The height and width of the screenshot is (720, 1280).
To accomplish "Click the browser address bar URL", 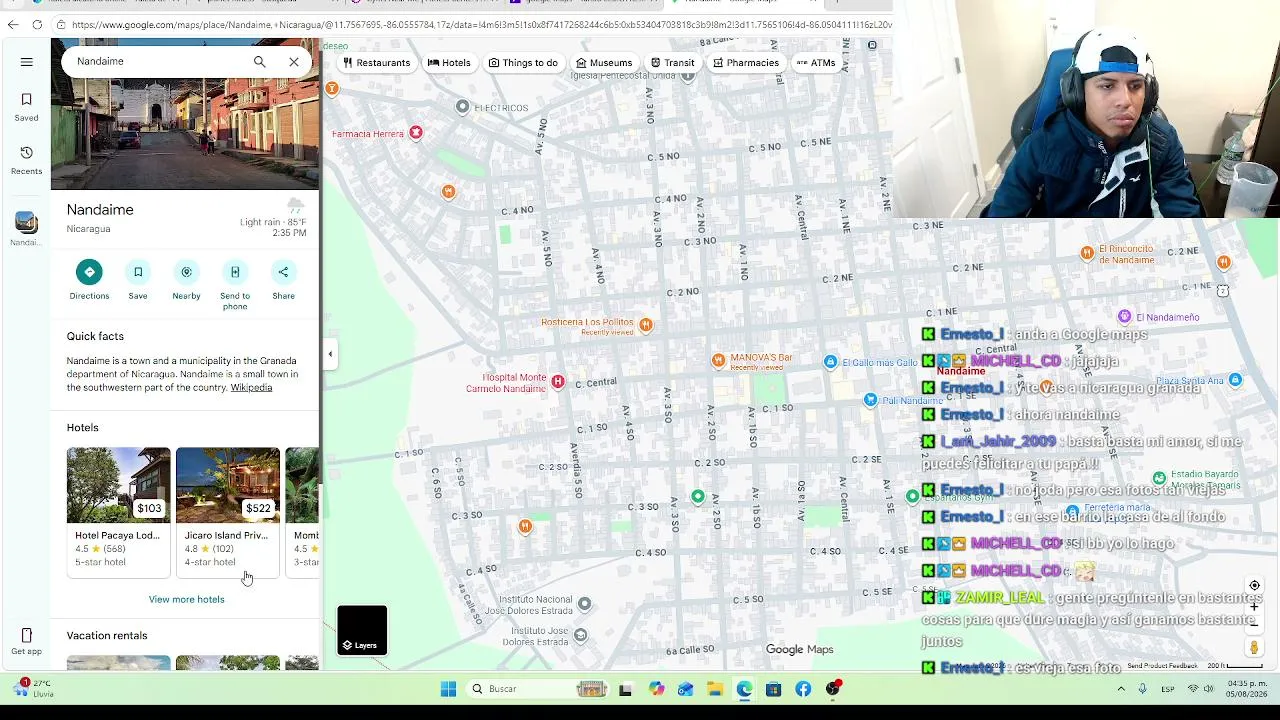I will 480,25.
